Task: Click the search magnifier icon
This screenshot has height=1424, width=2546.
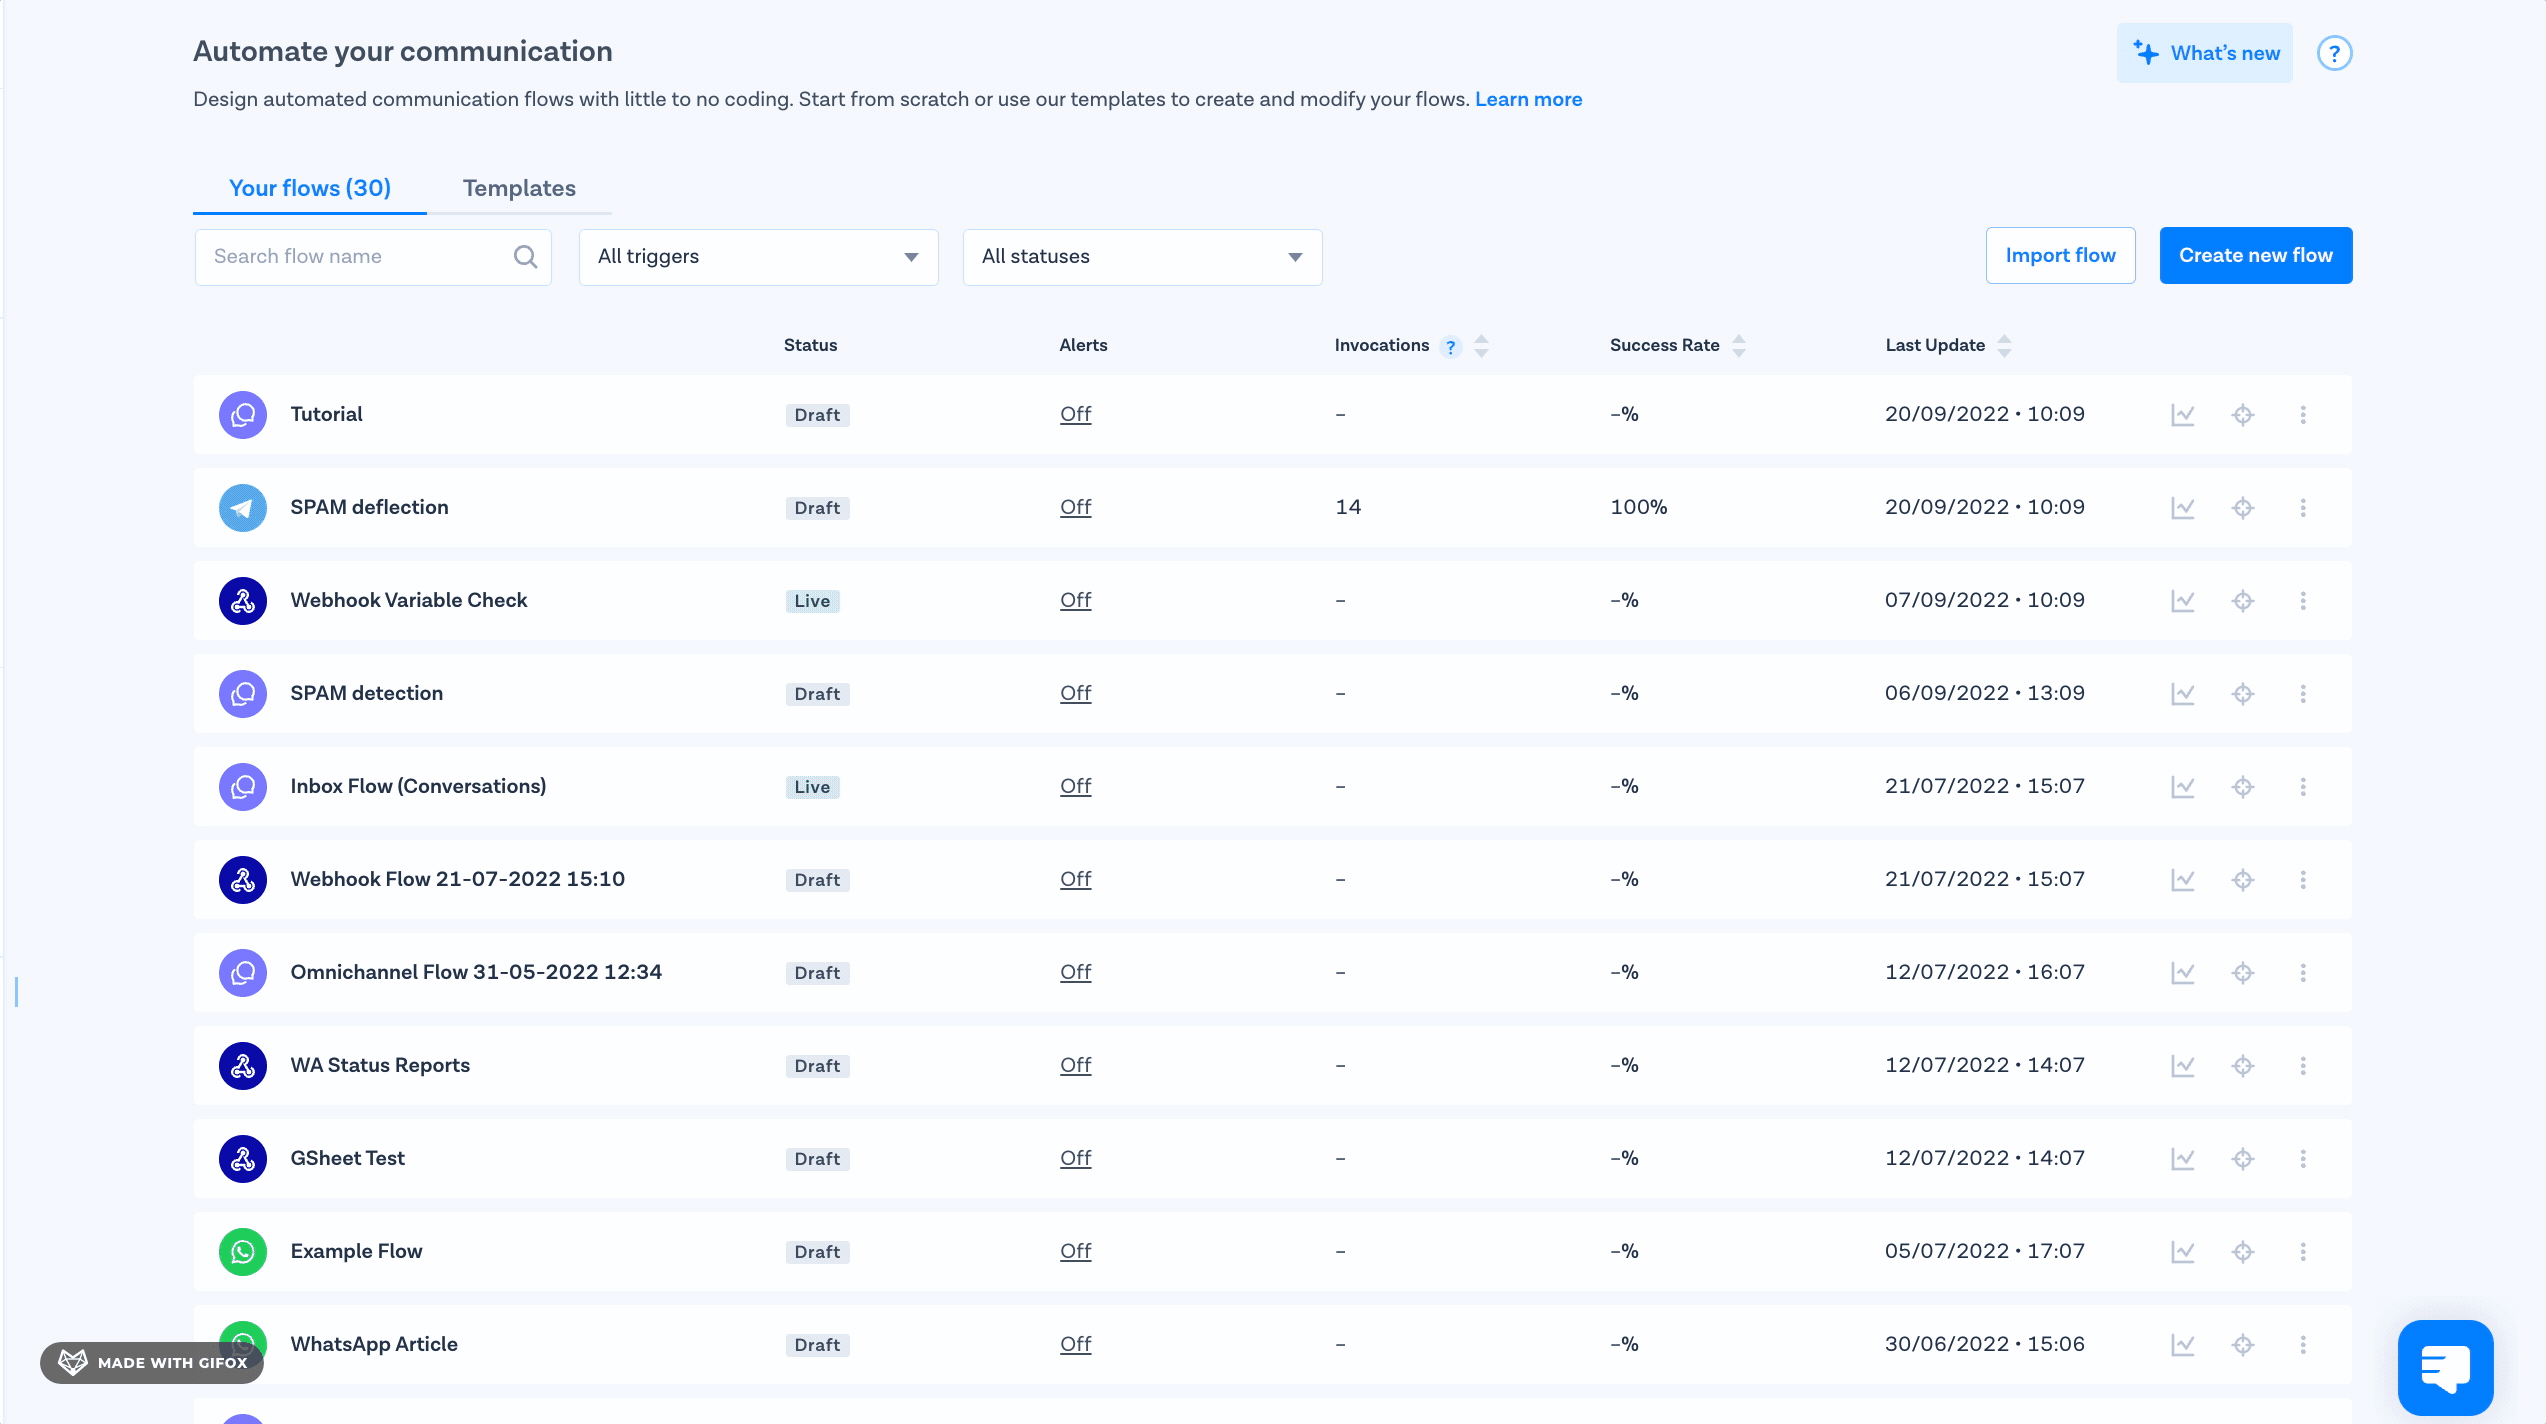Action: [x=525, y=257]
